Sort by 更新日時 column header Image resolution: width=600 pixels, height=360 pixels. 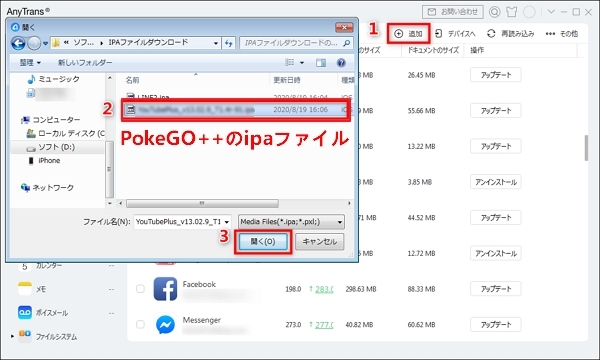pyautogui.click(x=287, y=80)
